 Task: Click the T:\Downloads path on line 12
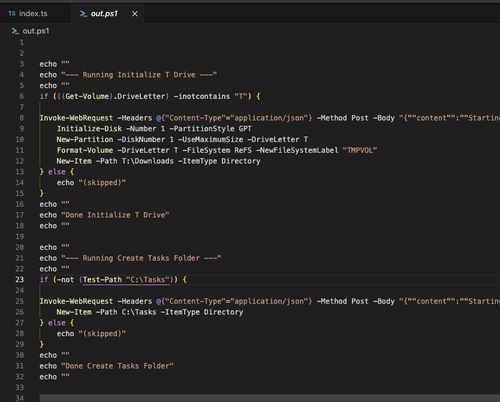148,161
